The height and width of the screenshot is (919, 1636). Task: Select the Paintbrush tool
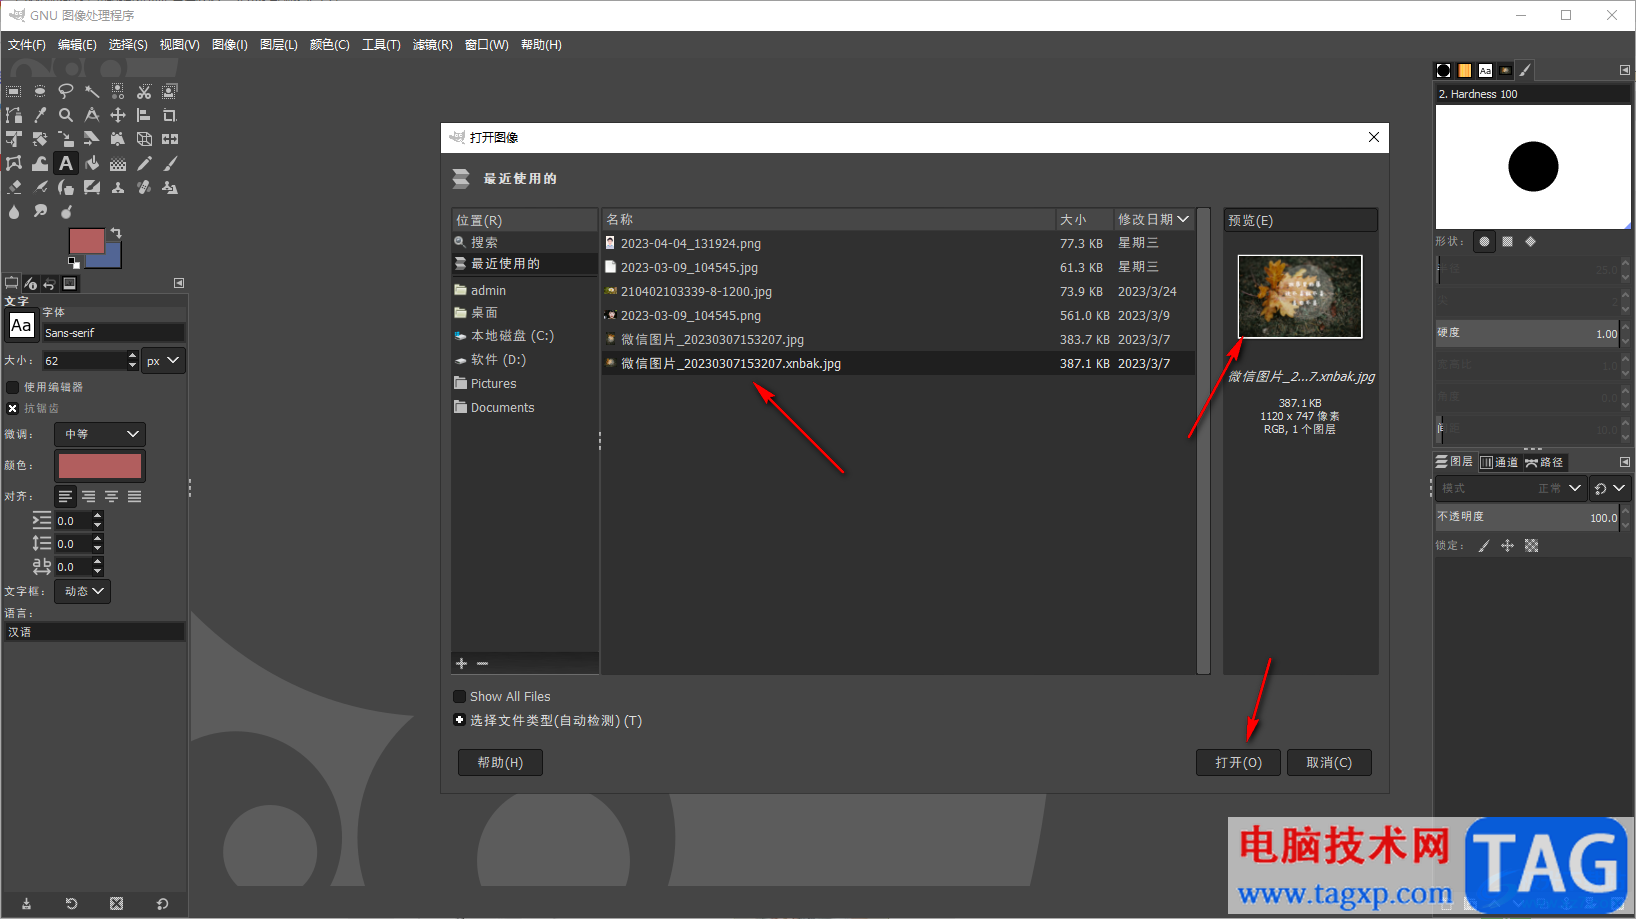click(x=170, y=163)
